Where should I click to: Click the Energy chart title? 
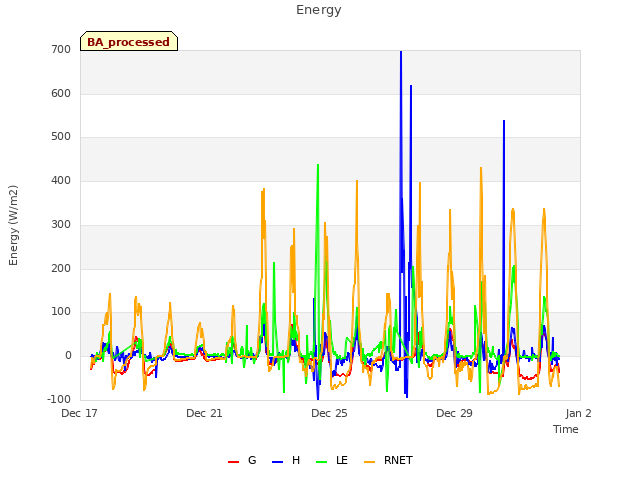click(319, 10)
